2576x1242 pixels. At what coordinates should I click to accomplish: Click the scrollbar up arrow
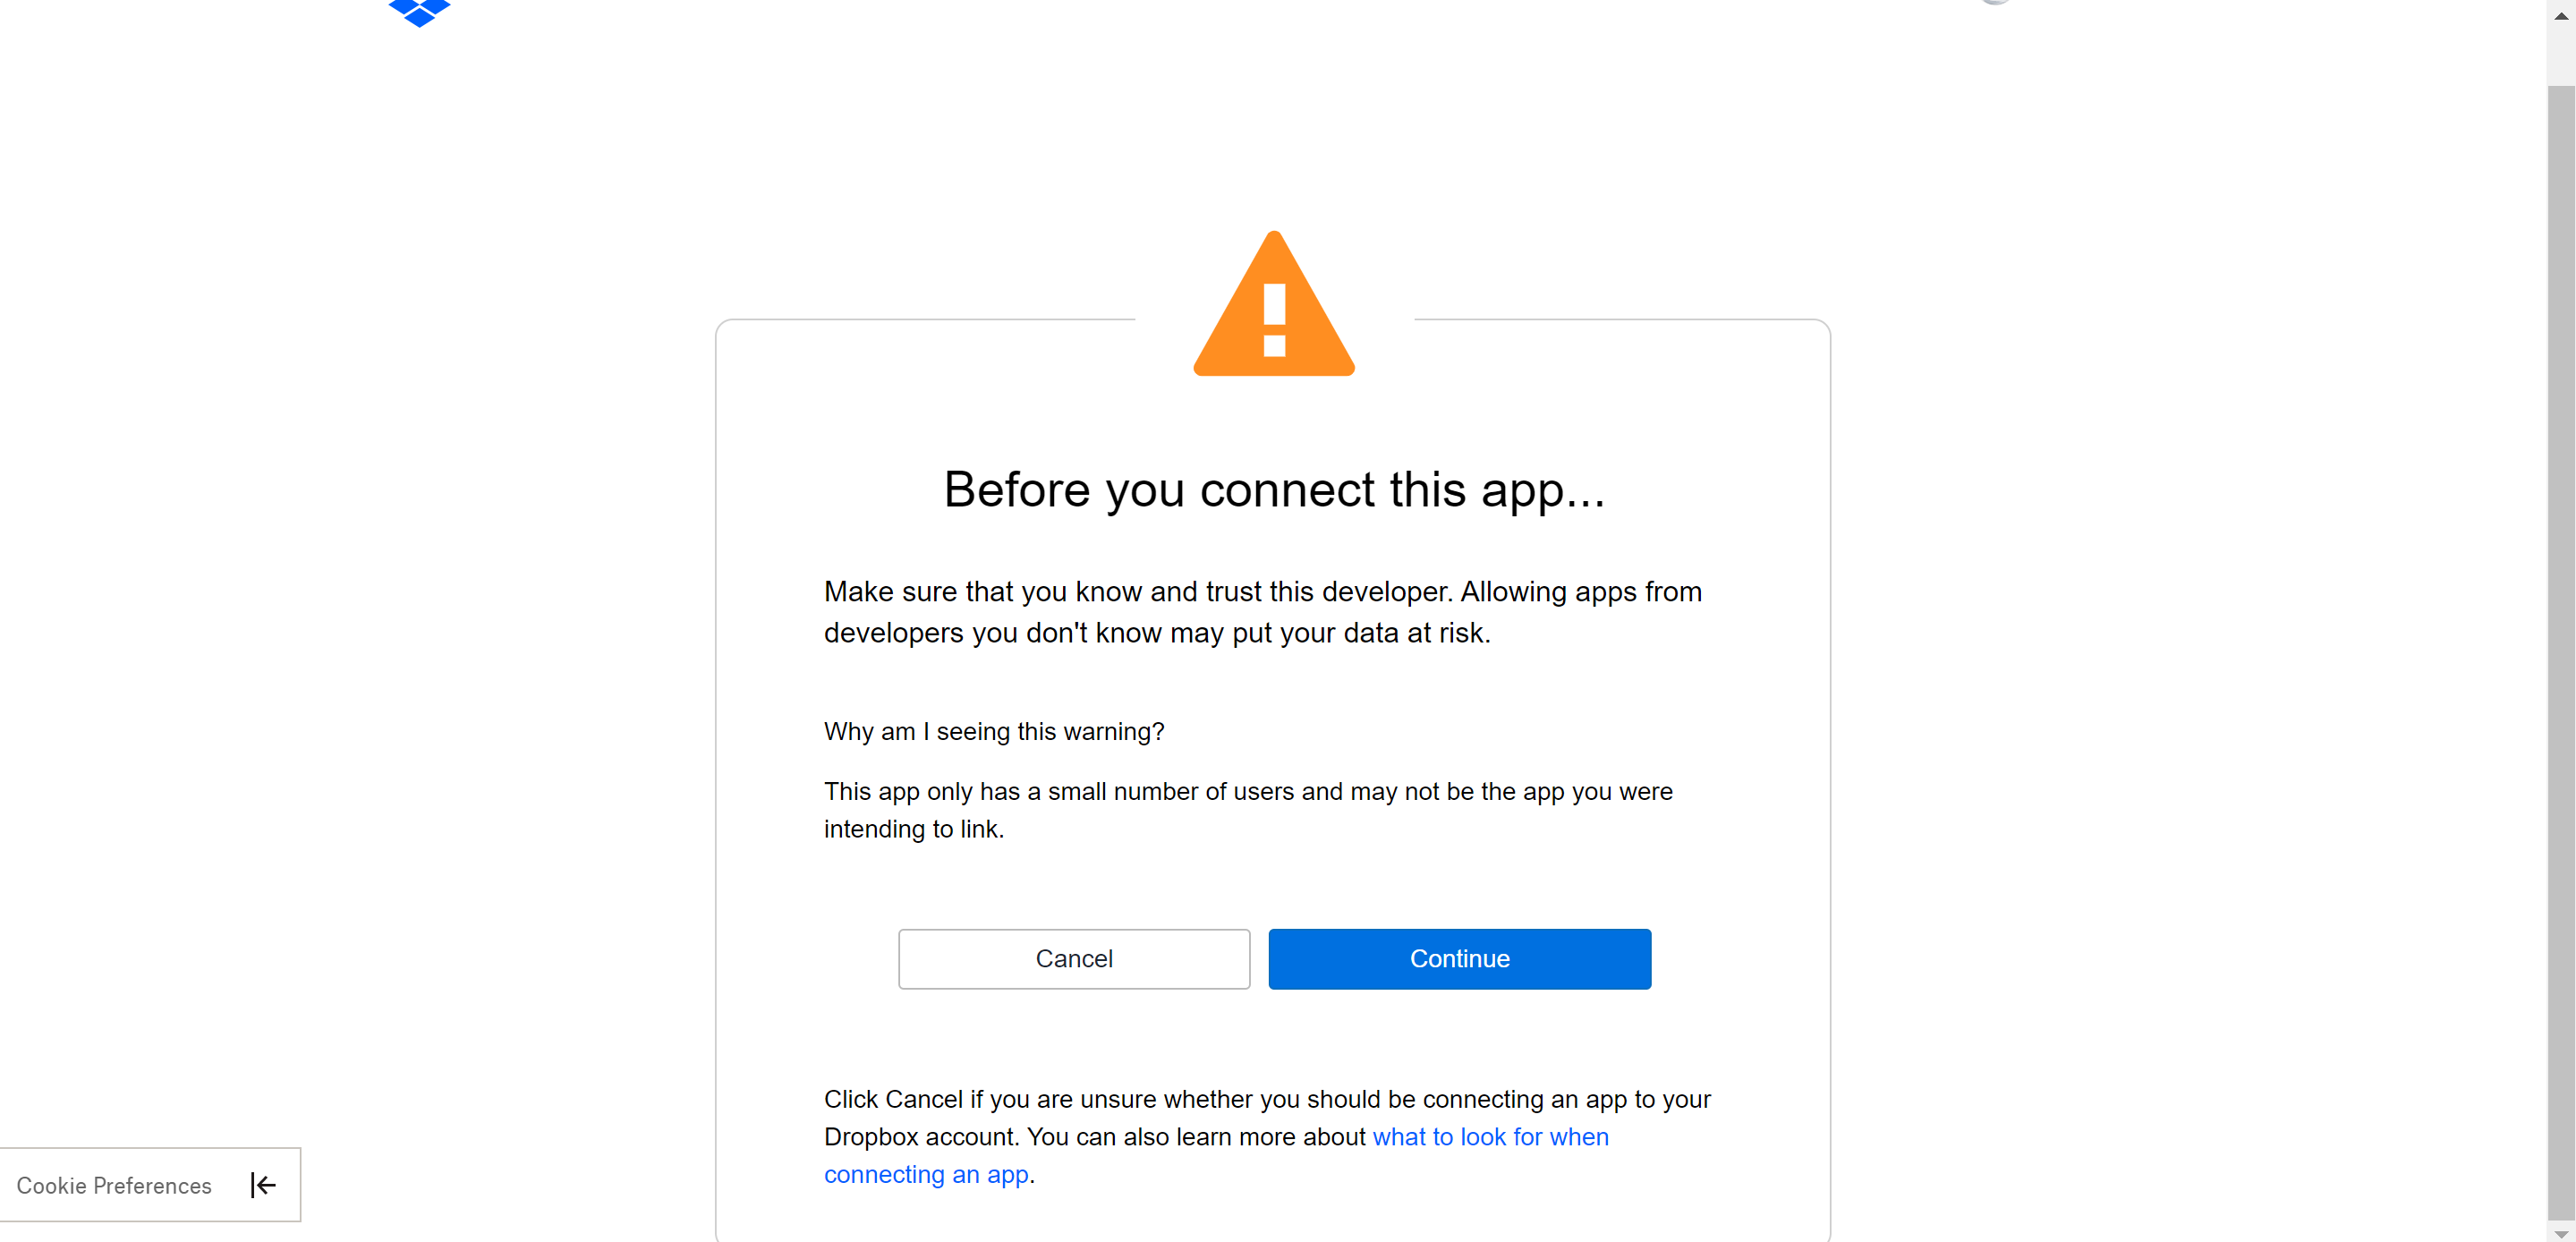pyautogui.click(x=2561, y=16)
